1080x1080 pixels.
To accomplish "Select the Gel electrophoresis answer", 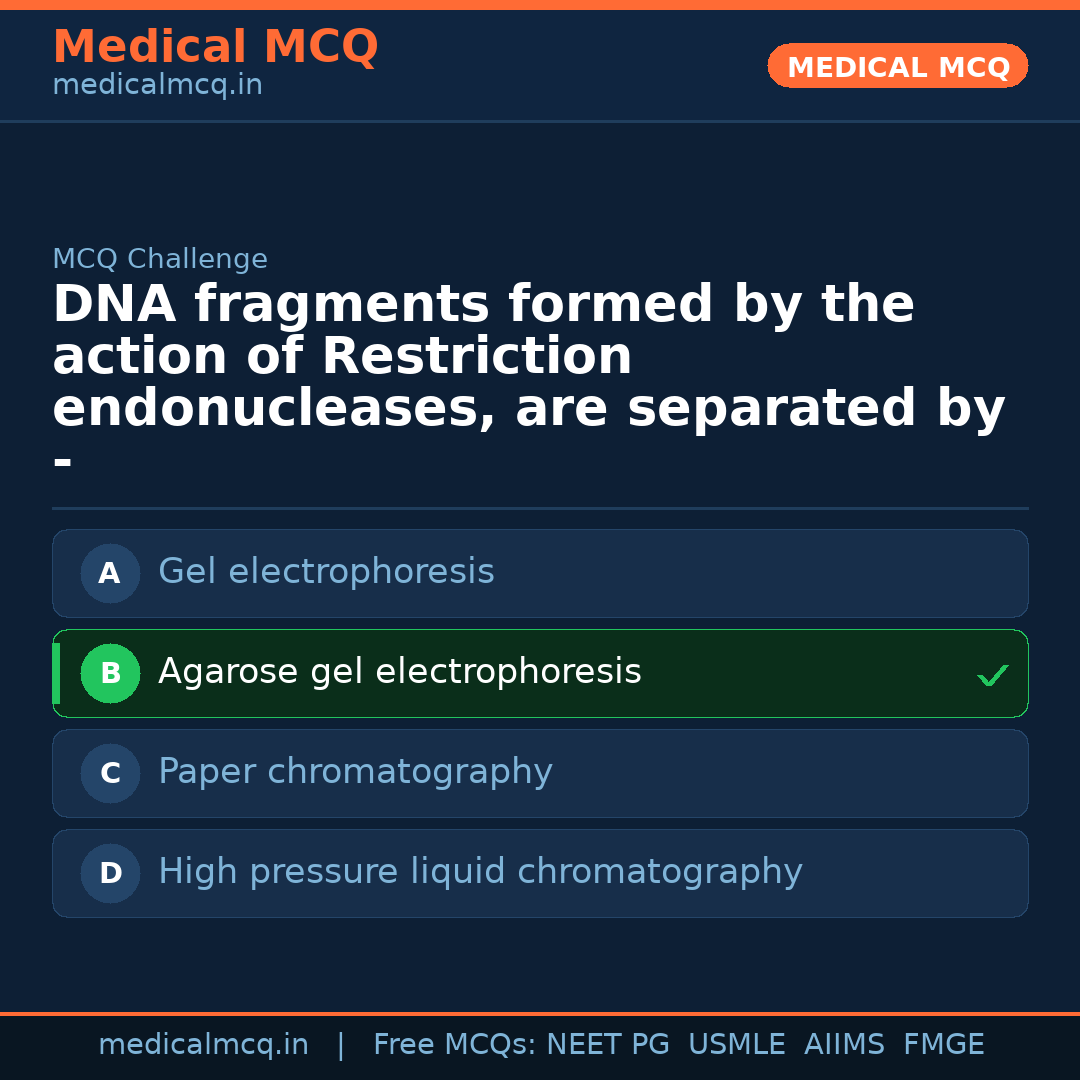I will tap(326, 572).
